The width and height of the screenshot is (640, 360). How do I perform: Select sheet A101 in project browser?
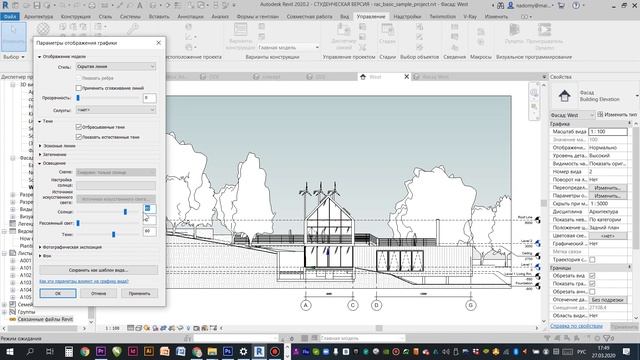point(25,268)
